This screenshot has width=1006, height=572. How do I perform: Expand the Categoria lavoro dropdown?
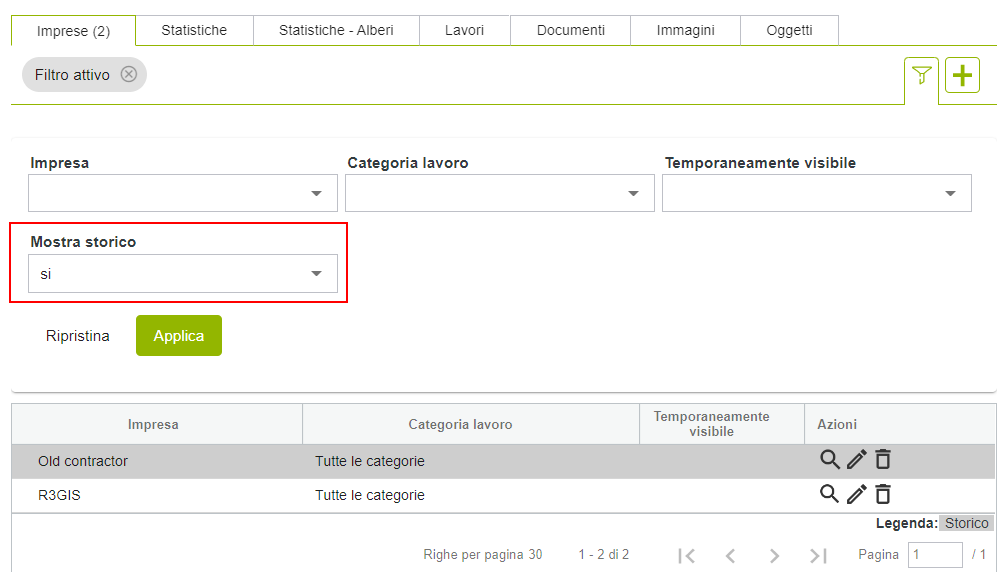(499, 193)
